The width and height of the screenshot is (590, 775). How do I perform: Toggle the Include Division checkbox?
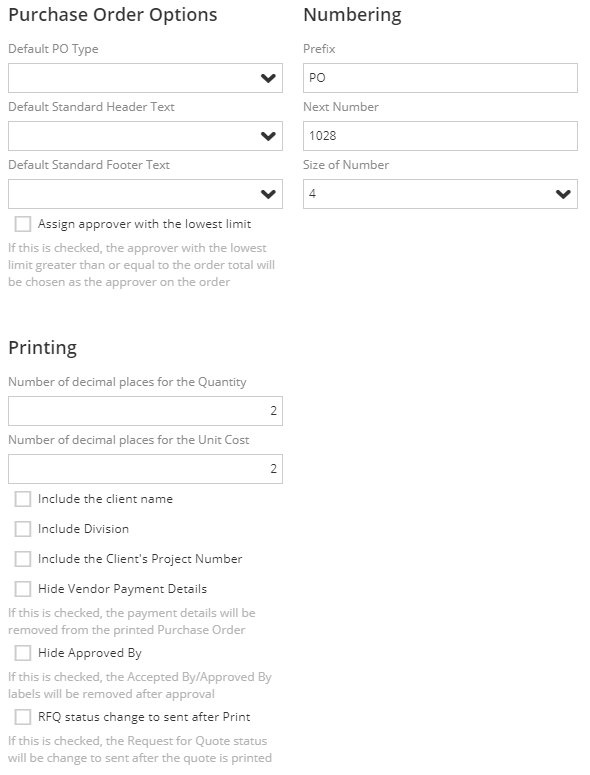23,529
